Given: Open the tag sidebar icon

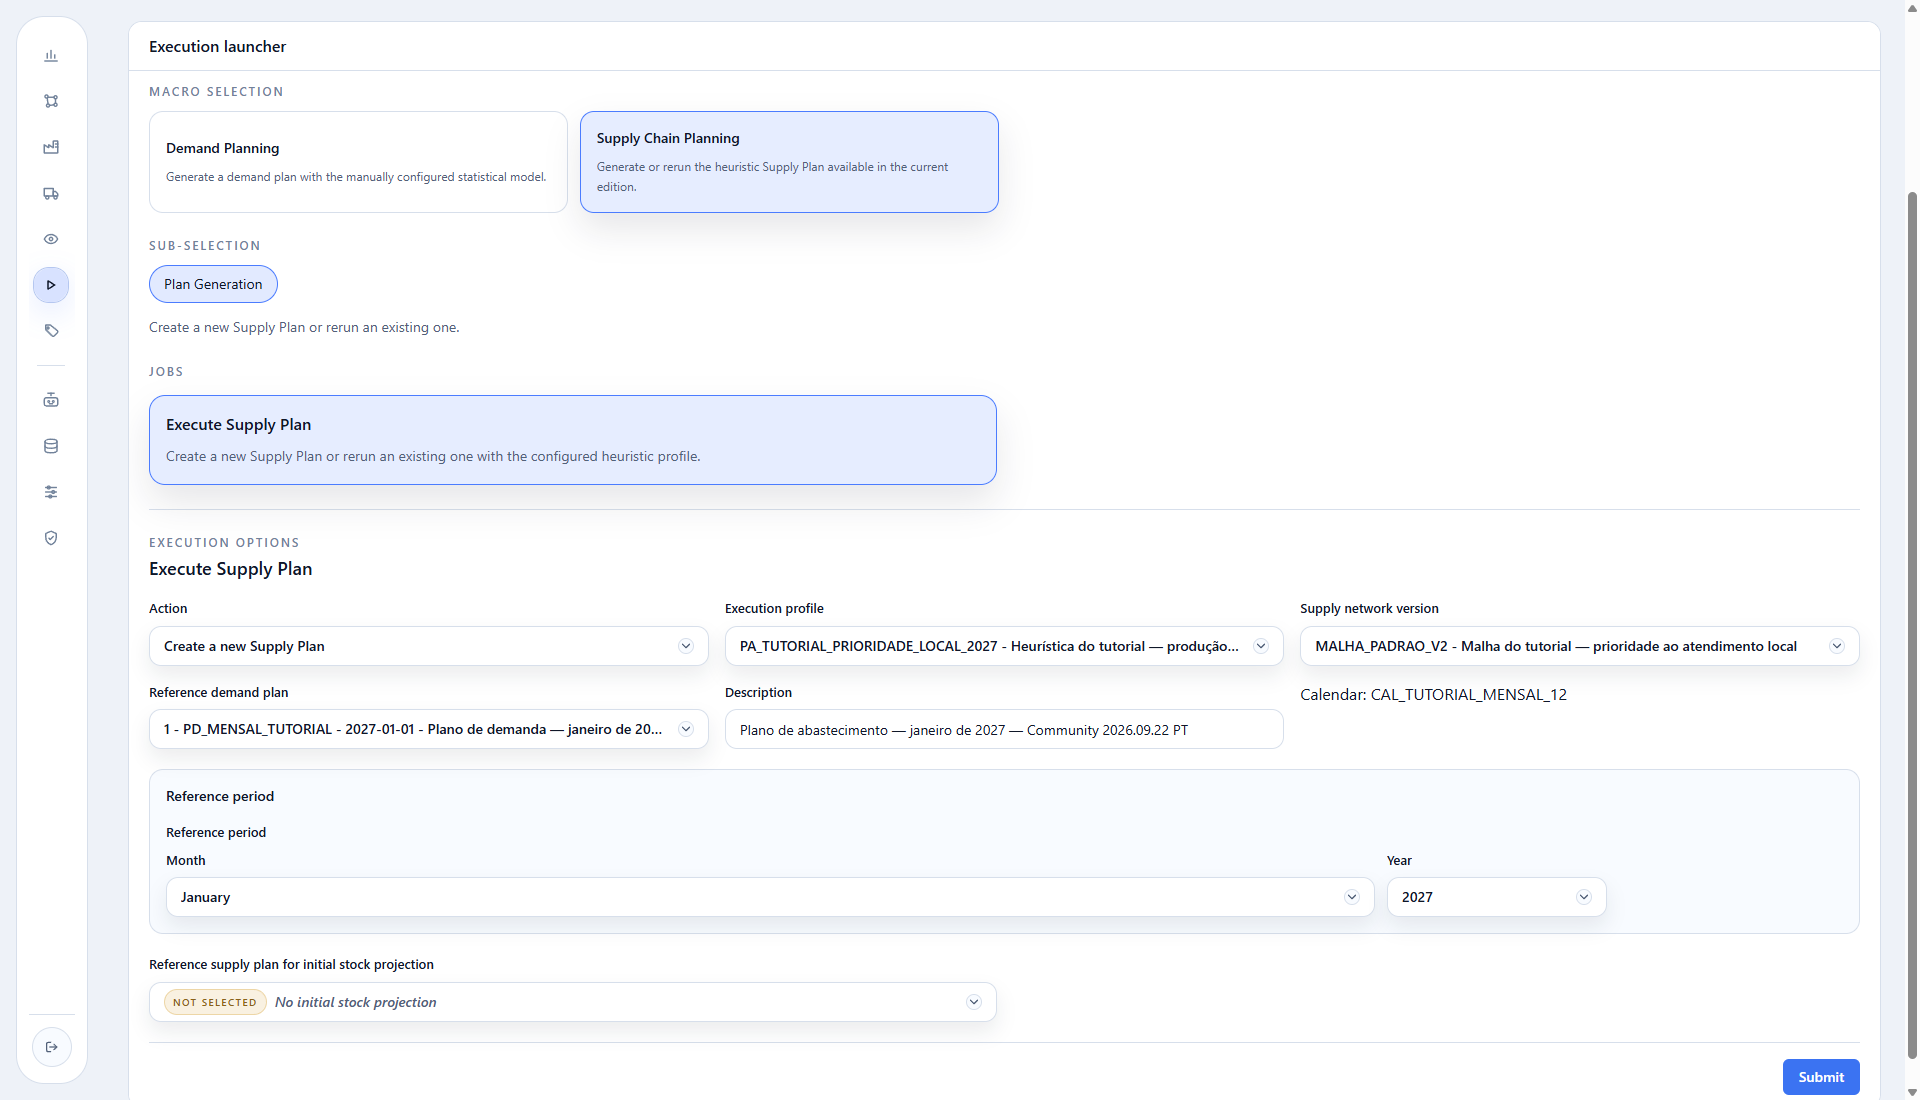Looking at the screenshot, I should pos(51,331).
